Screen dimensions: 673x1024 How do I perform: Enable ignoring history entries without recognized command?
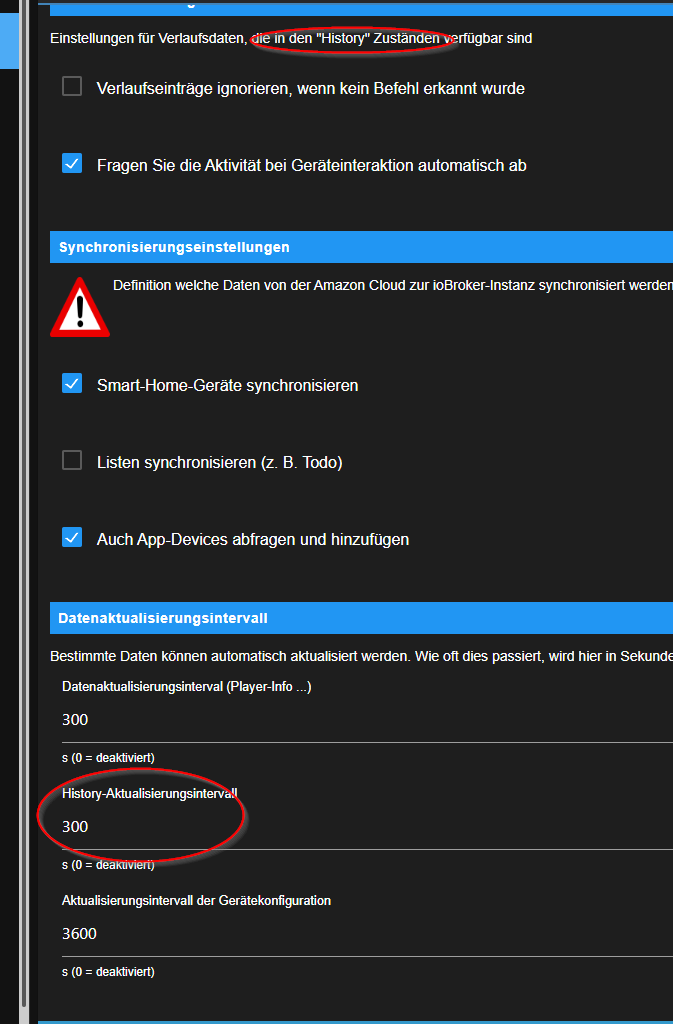pyautogui.click(x=72, y=87)
